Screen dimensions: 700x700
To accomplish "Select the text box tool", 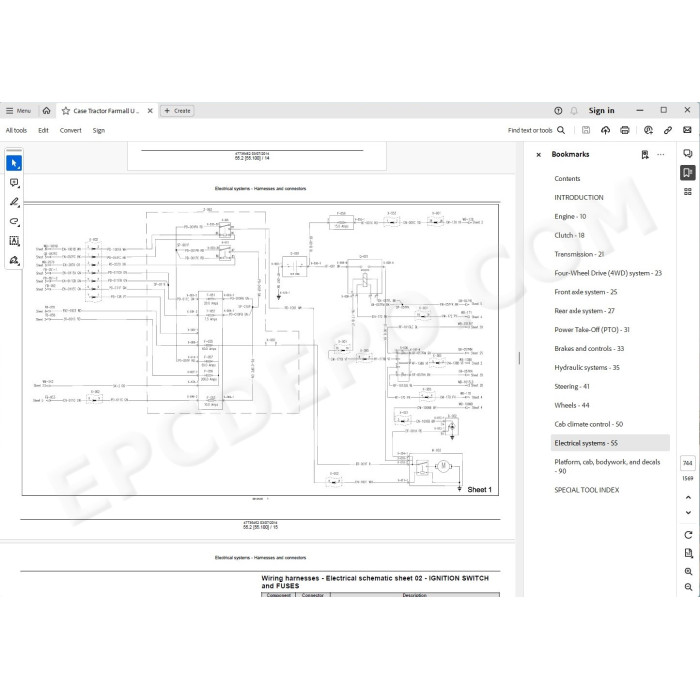I will 14,241.
